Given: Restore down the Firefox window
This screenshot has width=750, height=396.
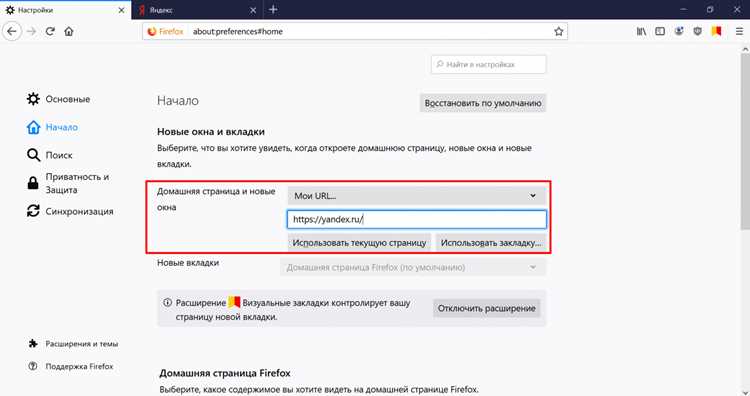Looking at the screenshot, I should point(710,10).
